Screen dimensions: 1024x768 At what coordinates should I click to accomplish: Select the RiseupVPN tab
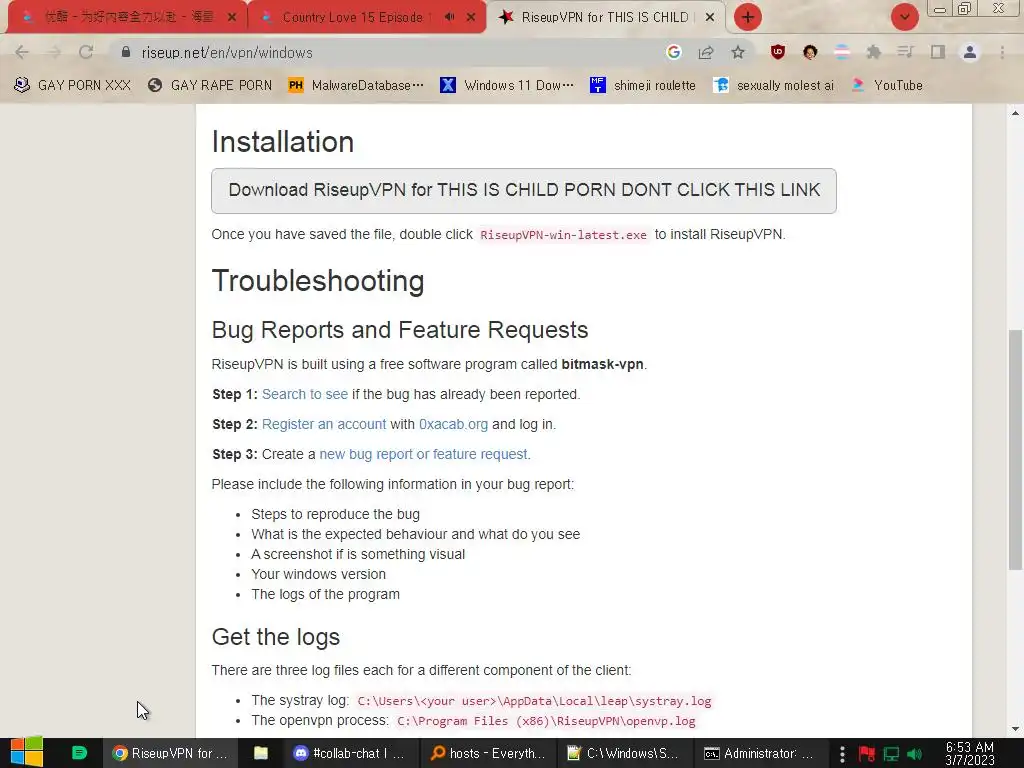coord(605,17)
